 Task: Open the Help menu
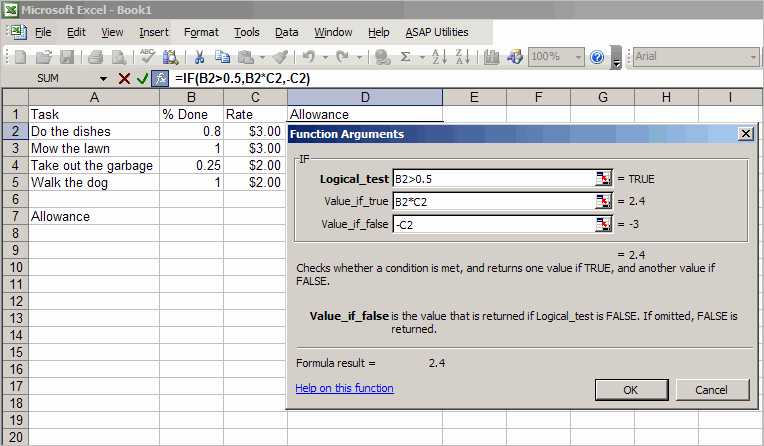tap(379, 32)
